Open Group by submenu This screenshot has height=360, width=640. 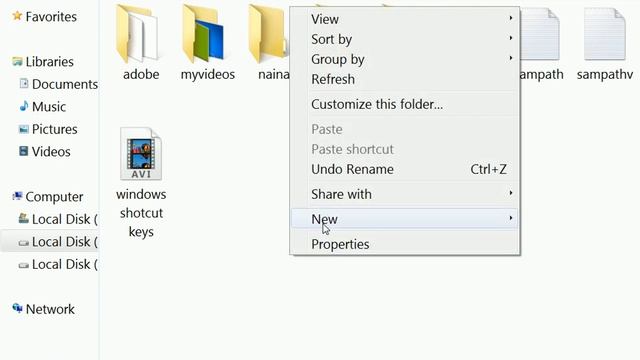coord(404,59)
